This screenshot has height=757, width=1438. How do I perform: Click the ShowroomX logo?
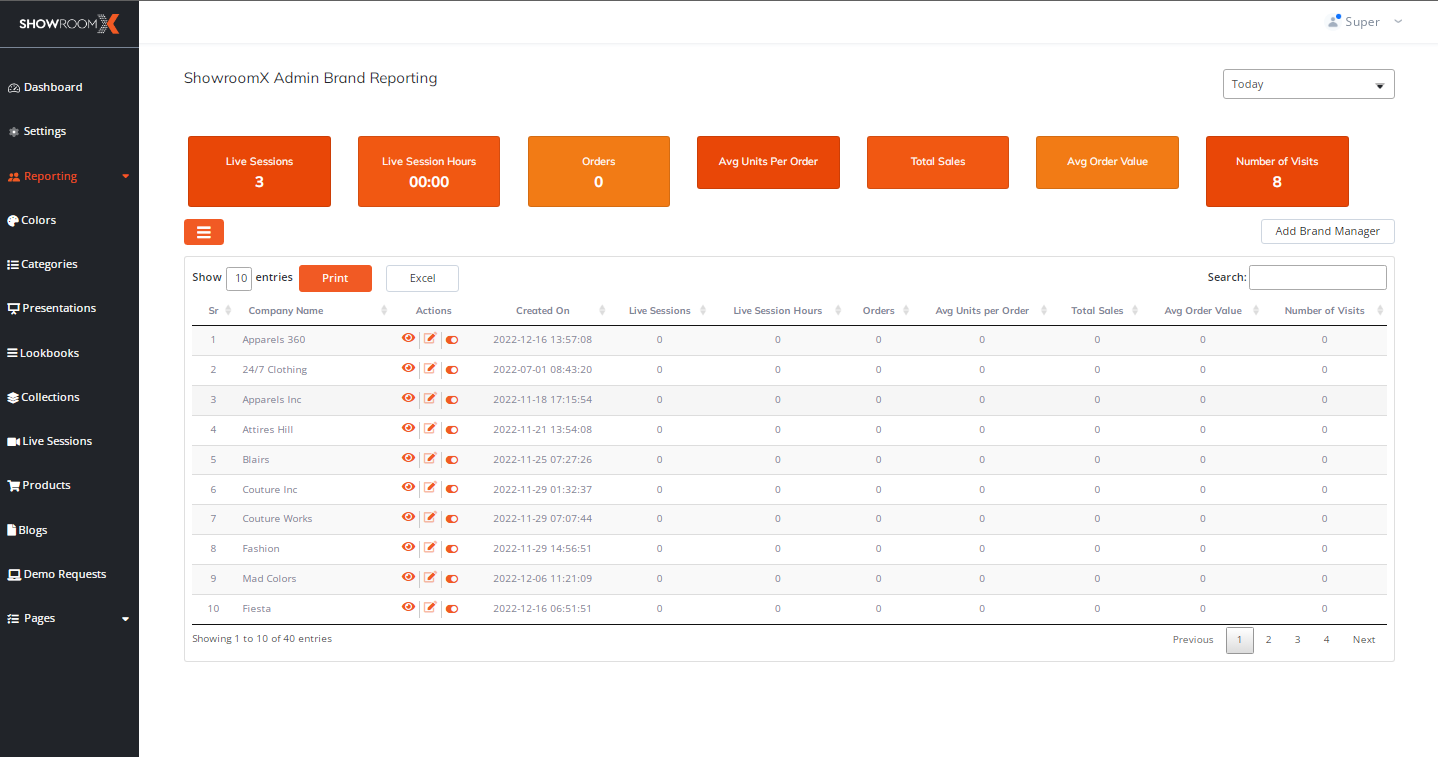(69, 23)
